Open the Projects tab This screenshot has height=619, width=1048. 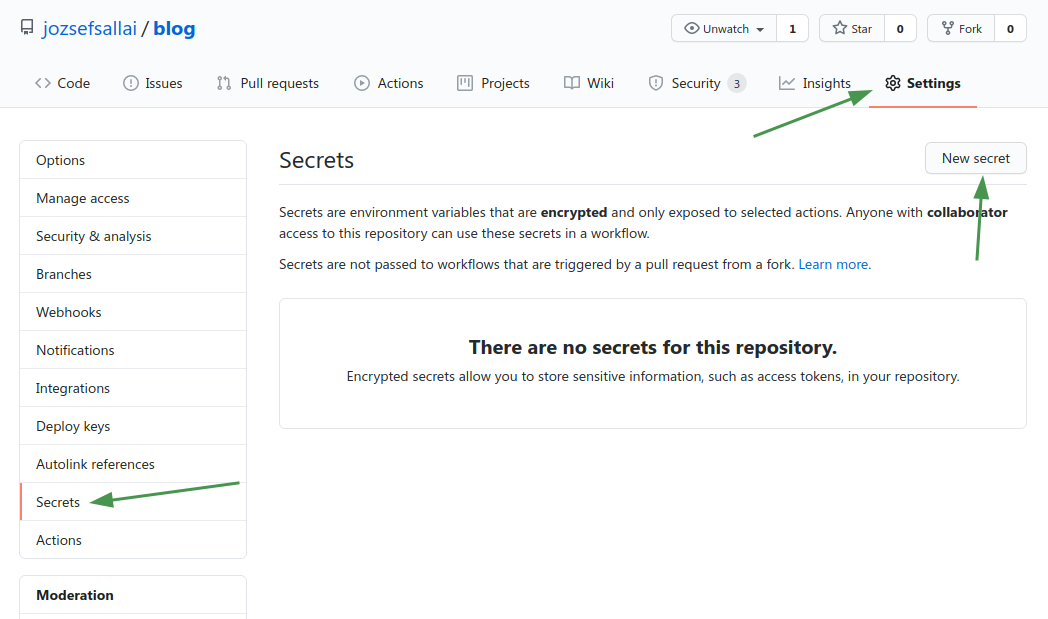493,83
